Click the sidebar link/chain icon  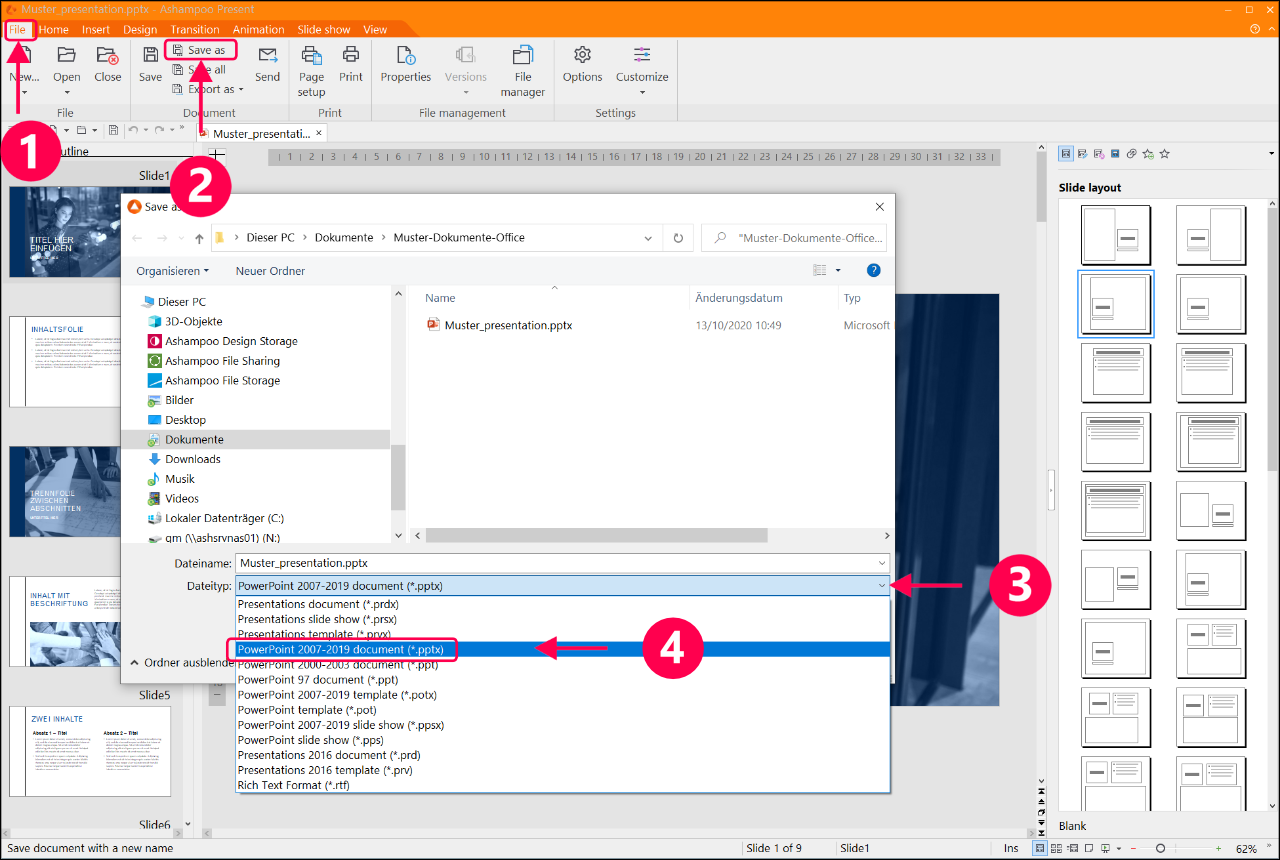pyautogui.click(x=1131, y=154)
